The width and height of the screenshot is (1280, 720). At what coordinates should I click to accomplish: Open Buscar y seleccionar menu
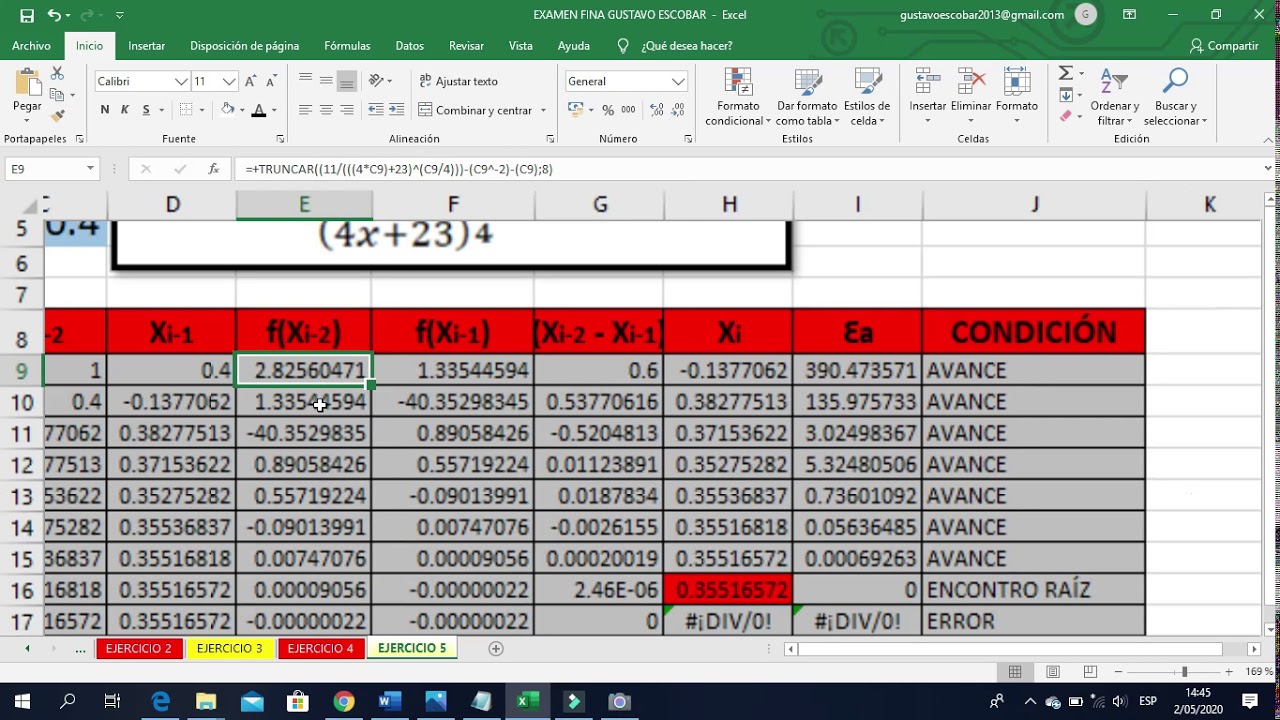[x=1175, y=97]
